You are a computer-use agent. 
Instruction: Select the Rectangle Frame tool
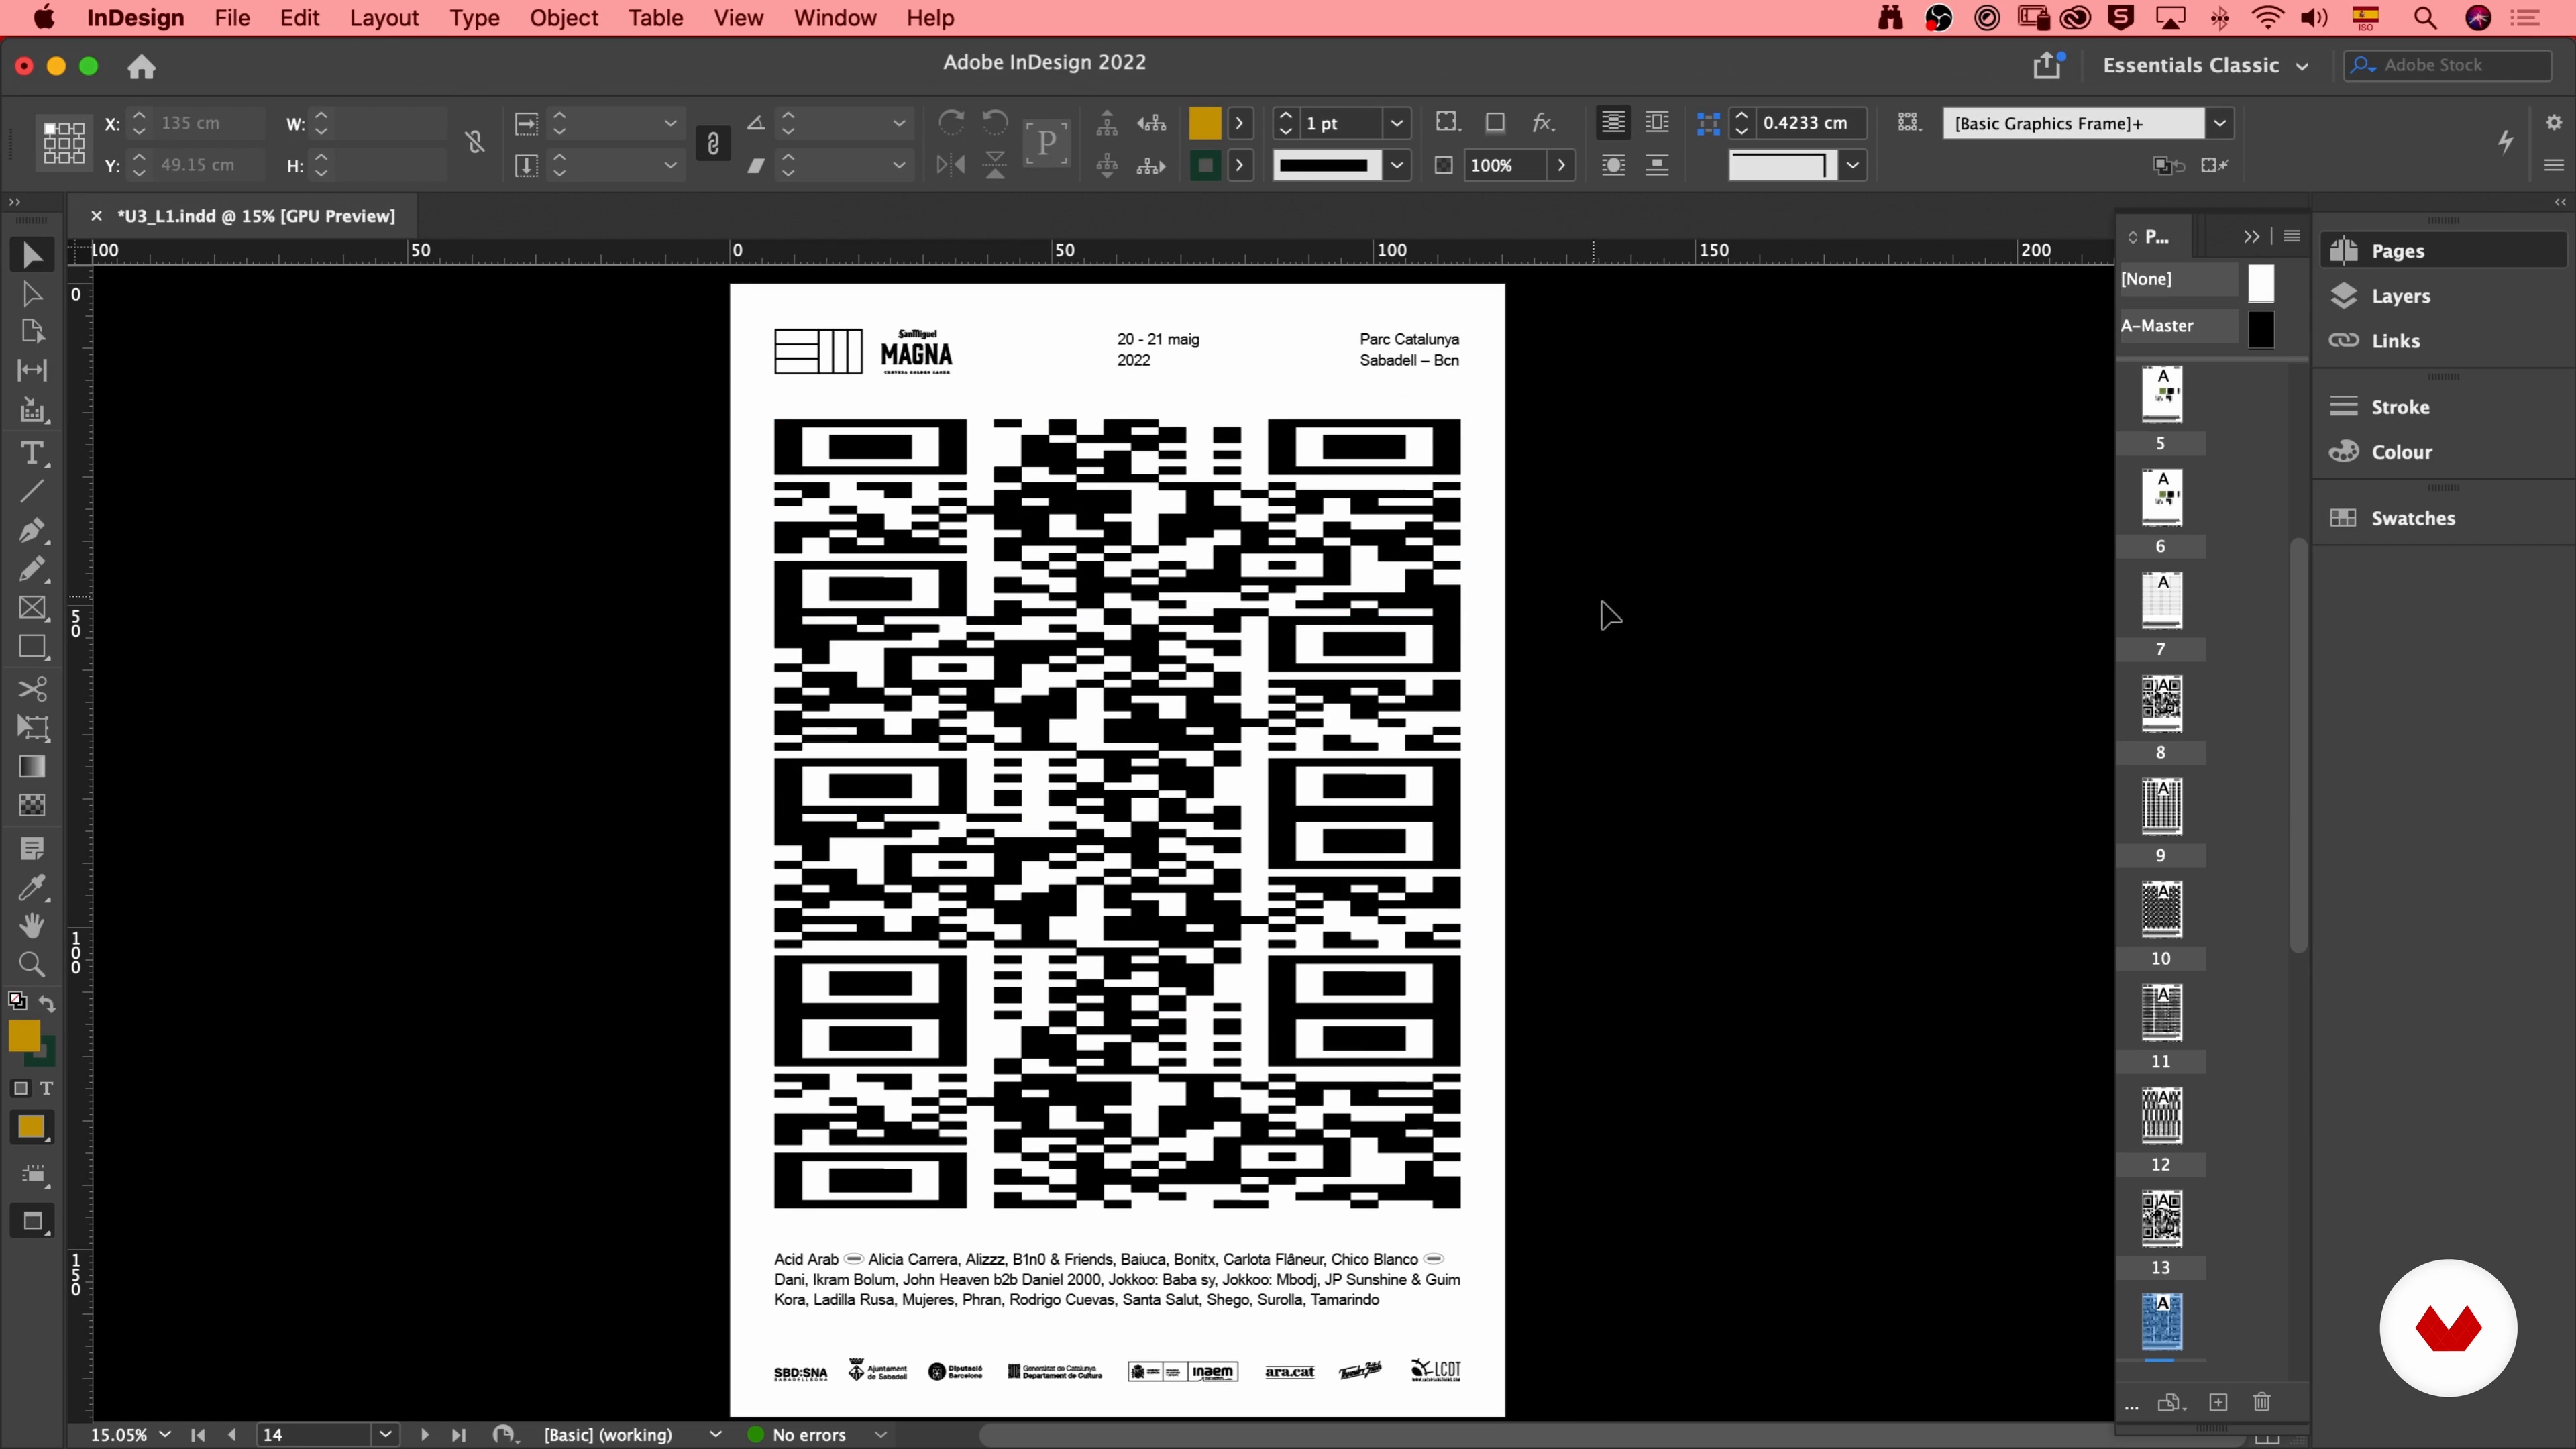click(x=32, y=608)
